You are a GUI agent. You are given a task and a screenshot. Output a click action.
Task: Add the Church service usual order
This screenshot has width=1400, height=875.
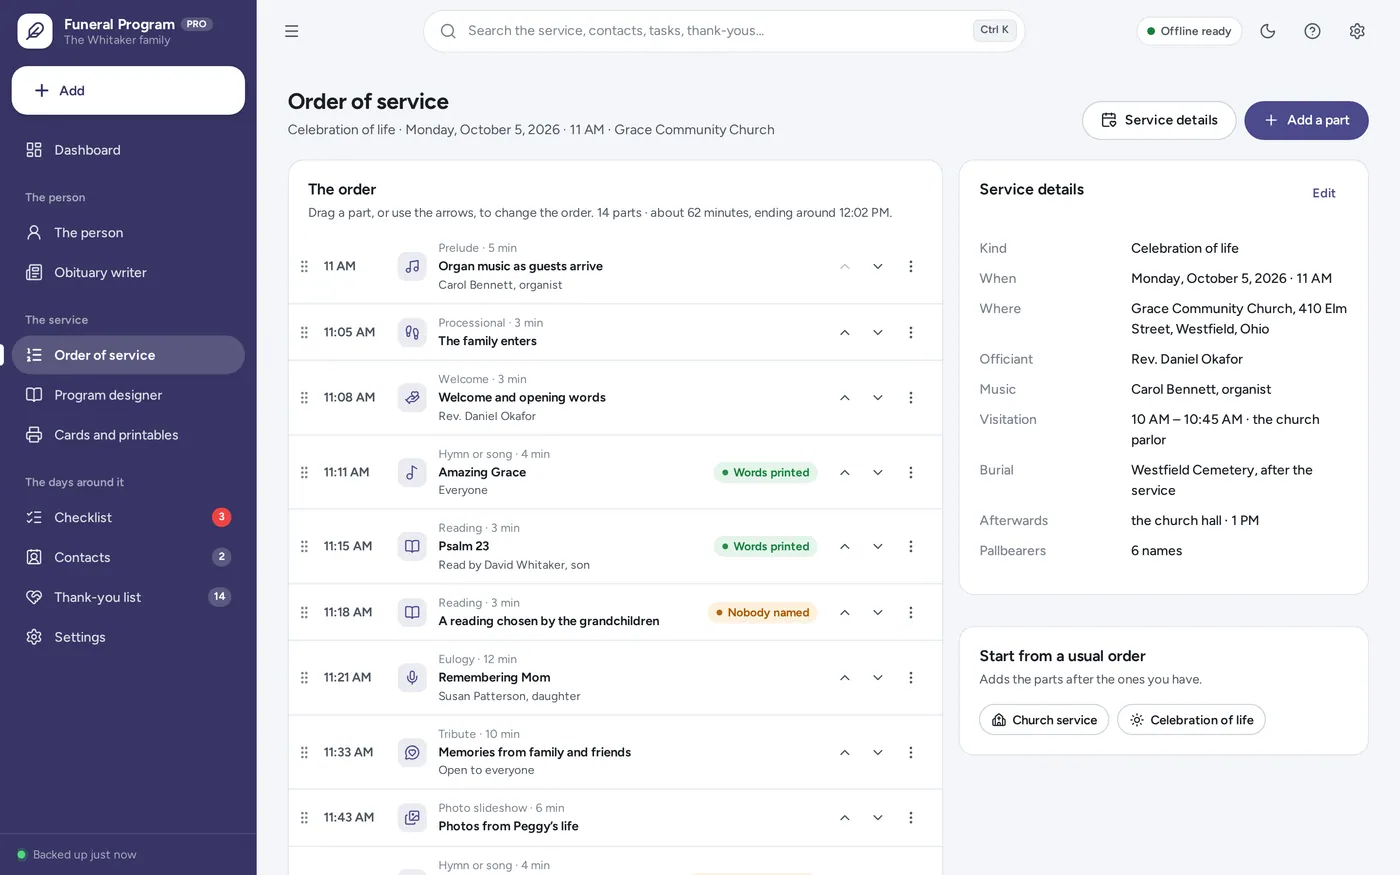pyautogui.click(x=1044, y=720)
